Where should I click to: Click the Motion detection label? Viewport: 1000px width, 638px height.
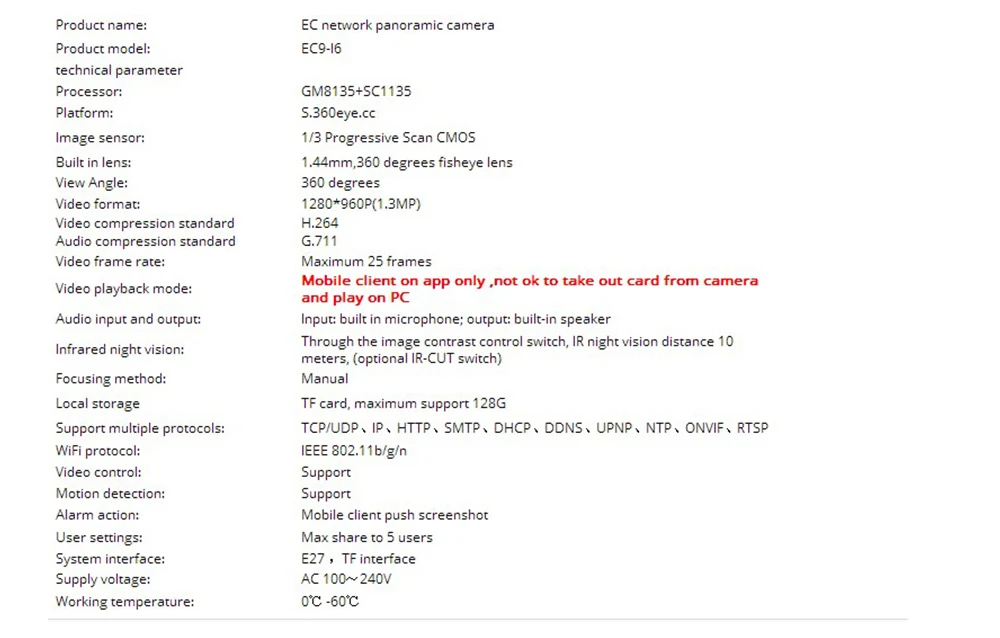pyautogui.click(x=110, y=493)
